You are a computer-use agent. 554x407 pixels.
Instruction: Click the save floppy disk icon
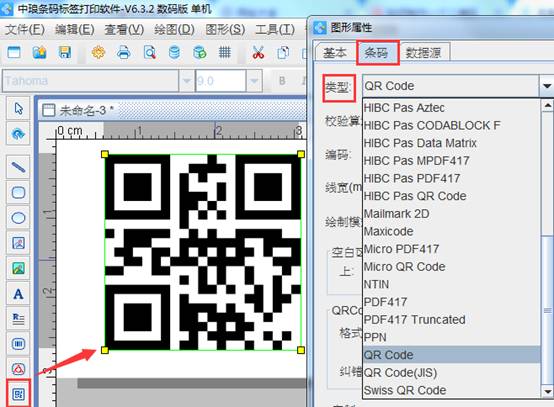(65, 53)
